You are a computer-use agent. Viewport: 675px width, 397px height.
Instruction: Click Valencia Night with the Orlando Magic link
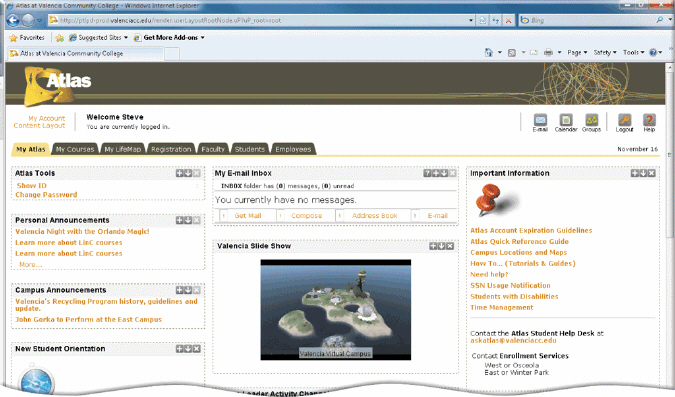82,231
